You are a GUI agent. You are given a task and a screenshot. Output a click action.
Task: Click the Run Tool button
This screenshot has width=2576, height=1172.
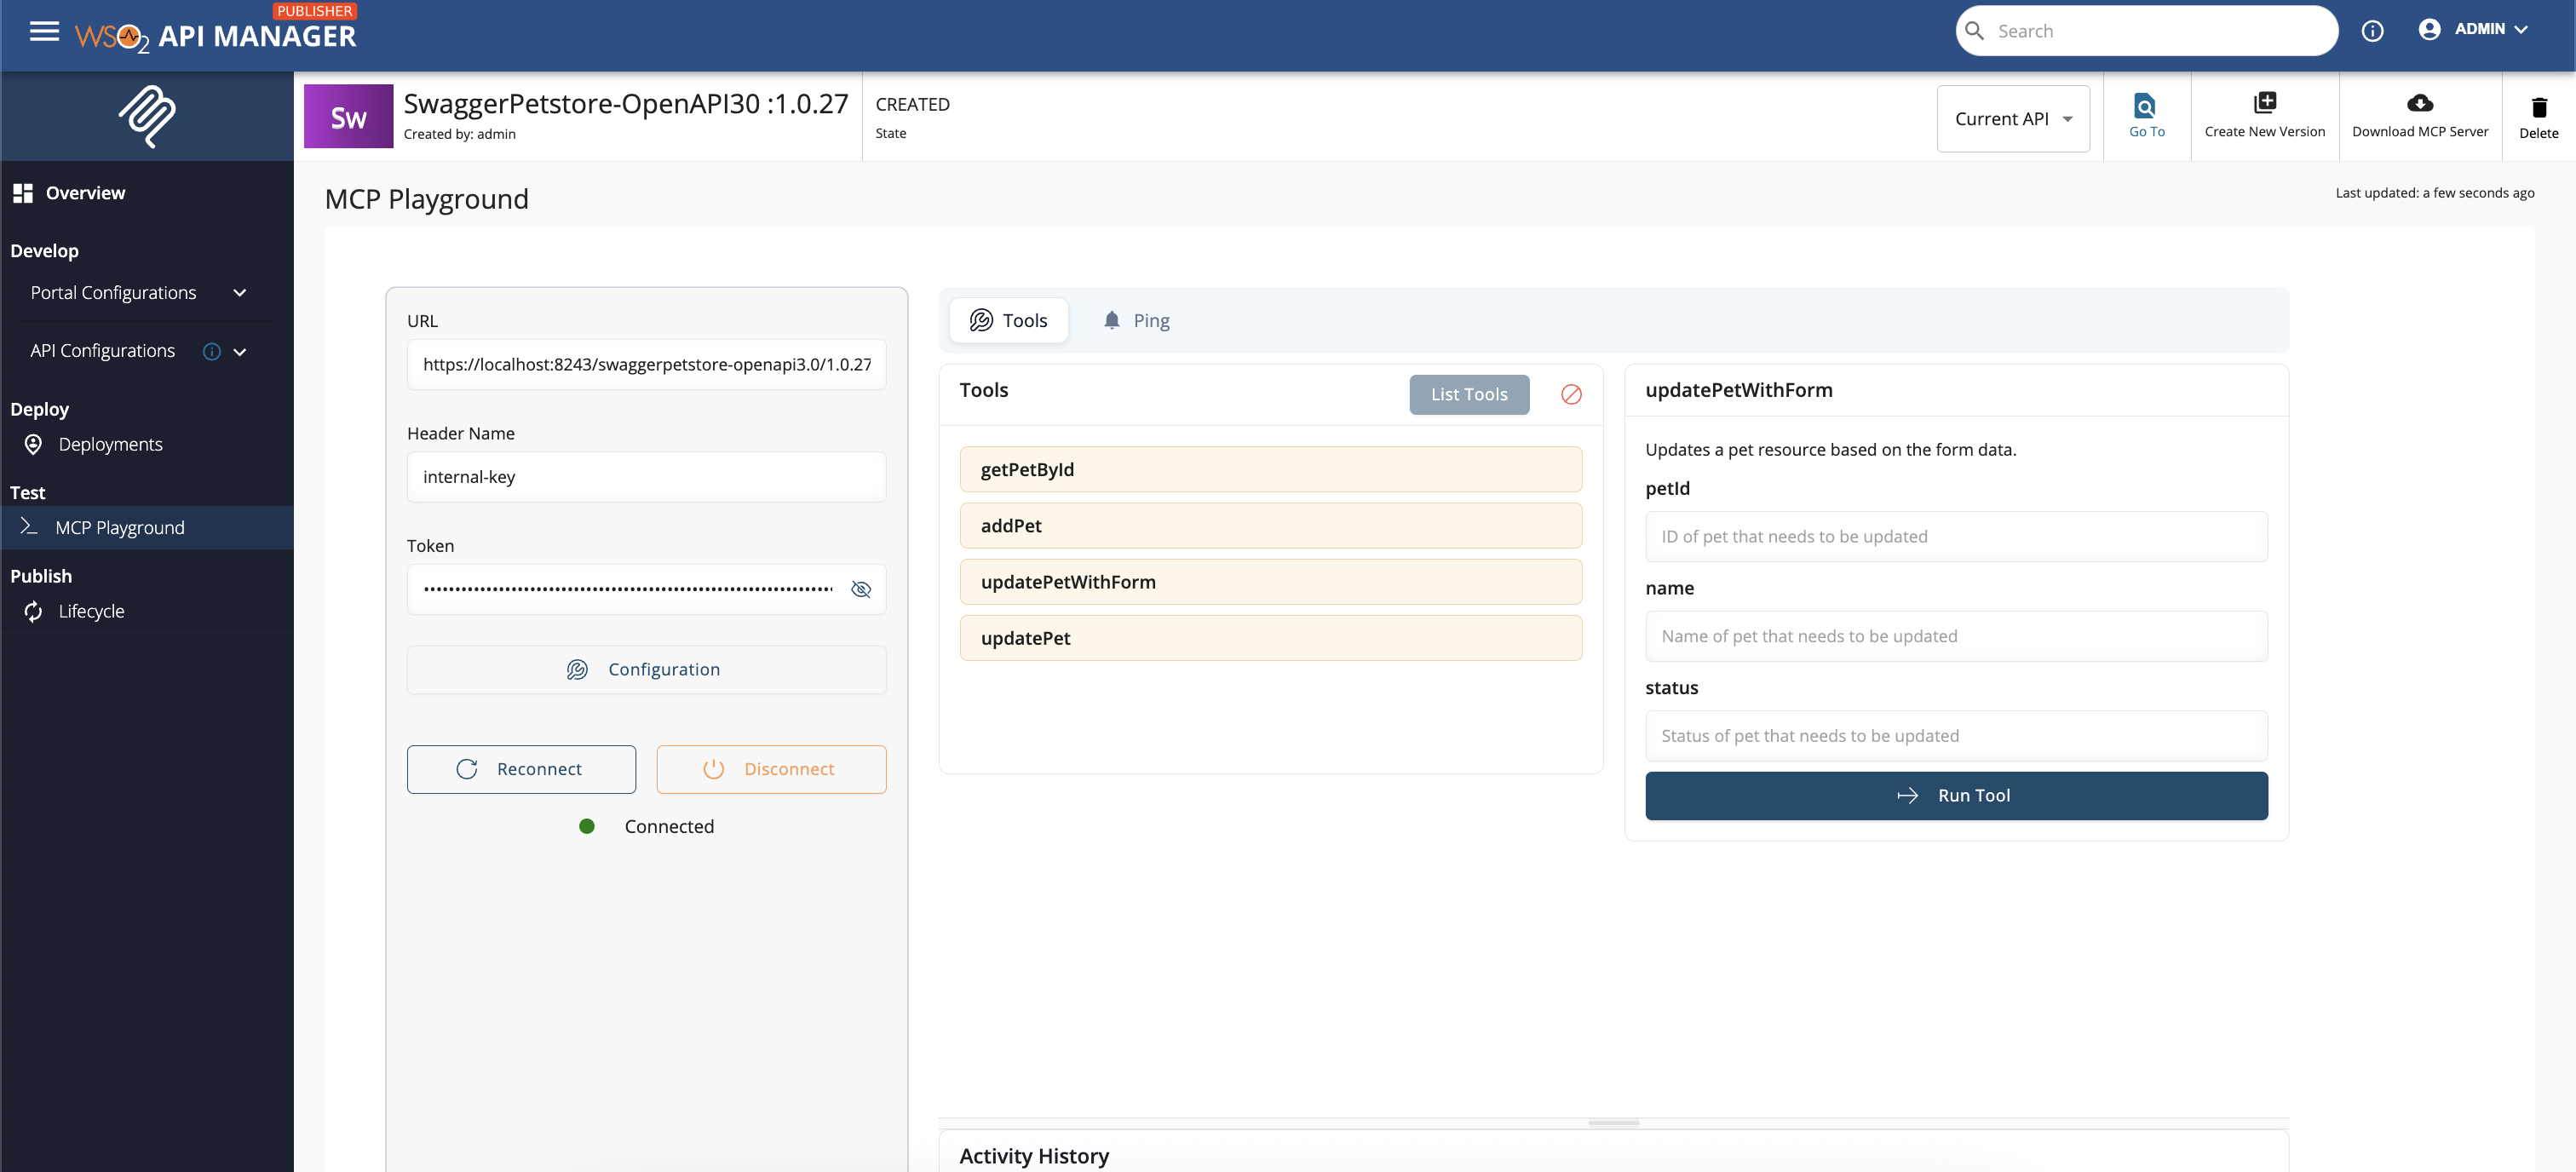pos(1955,795)
